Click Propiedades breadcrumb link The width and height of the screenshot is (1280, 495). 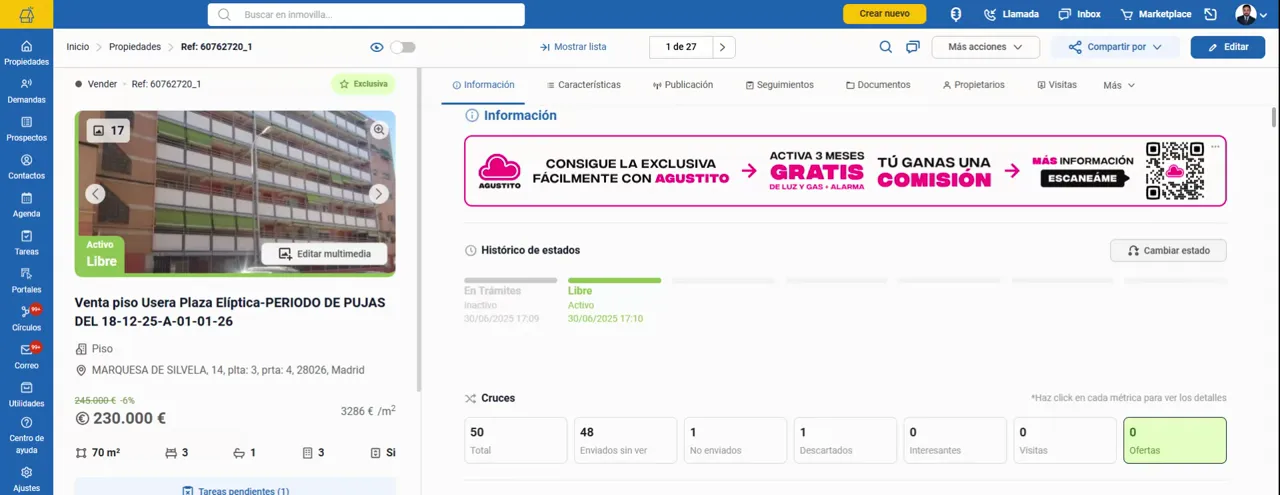(135, 47)
